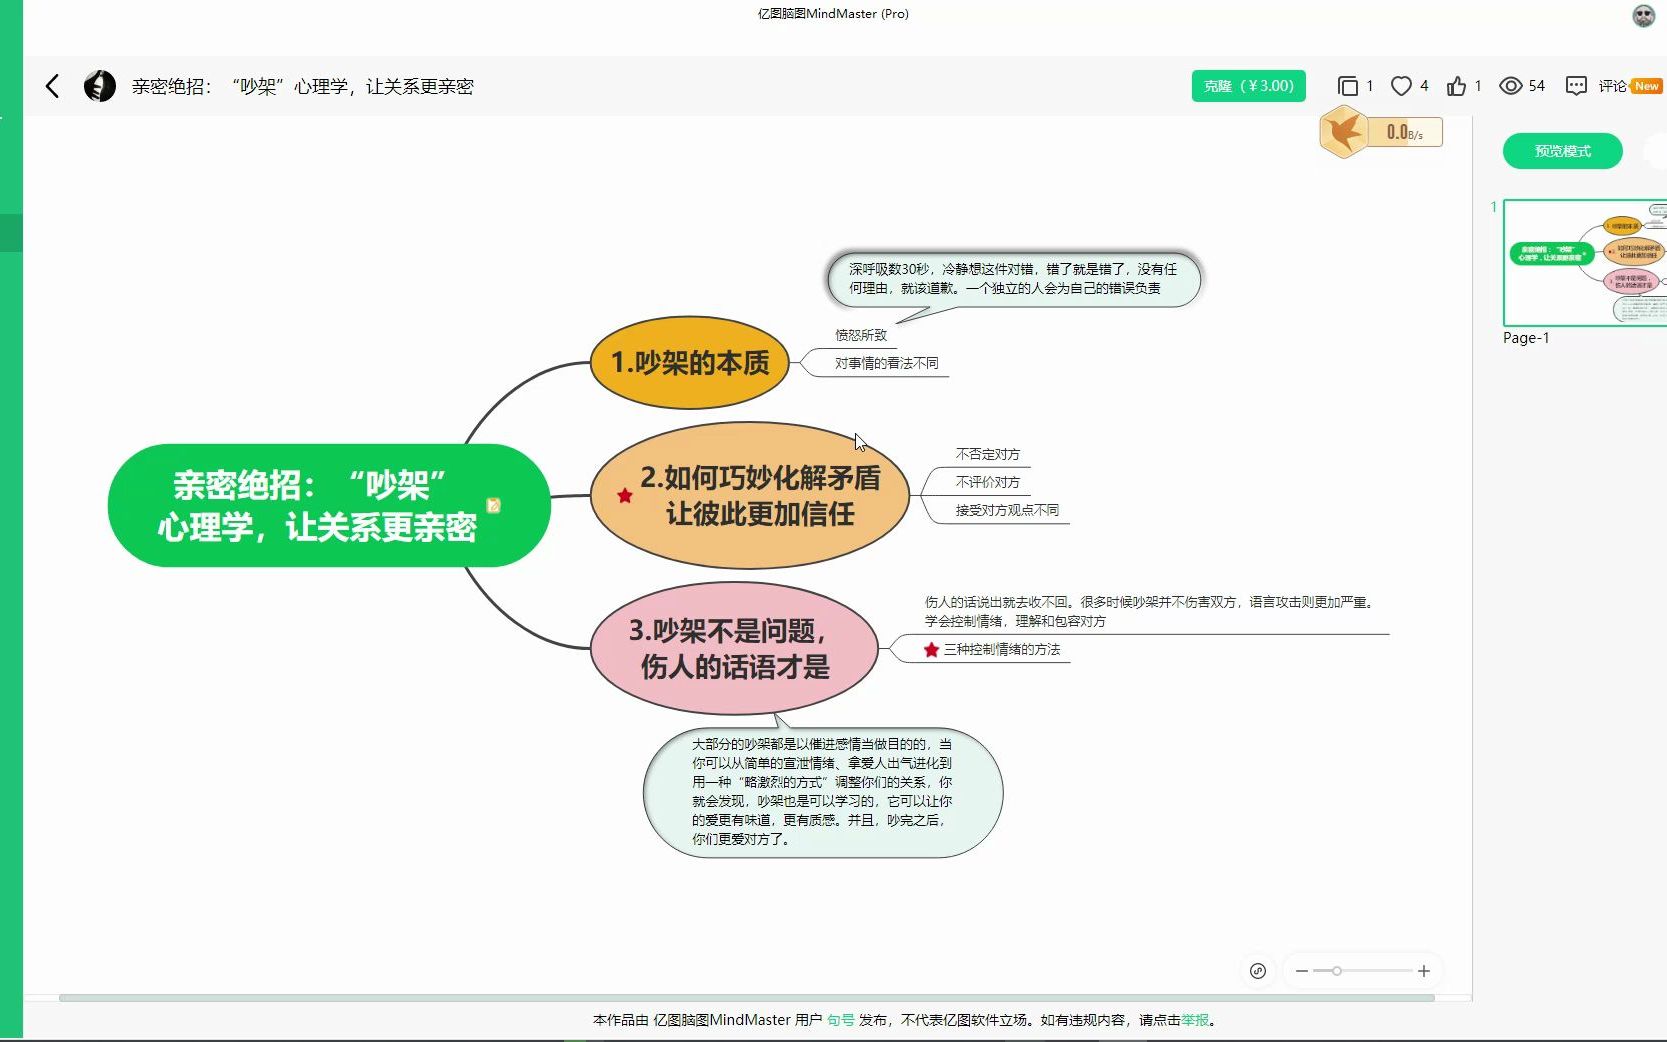1667x1042 pixels.
Task: Click red star beside 三种控制情绪的方法
Action: point(932,649)
